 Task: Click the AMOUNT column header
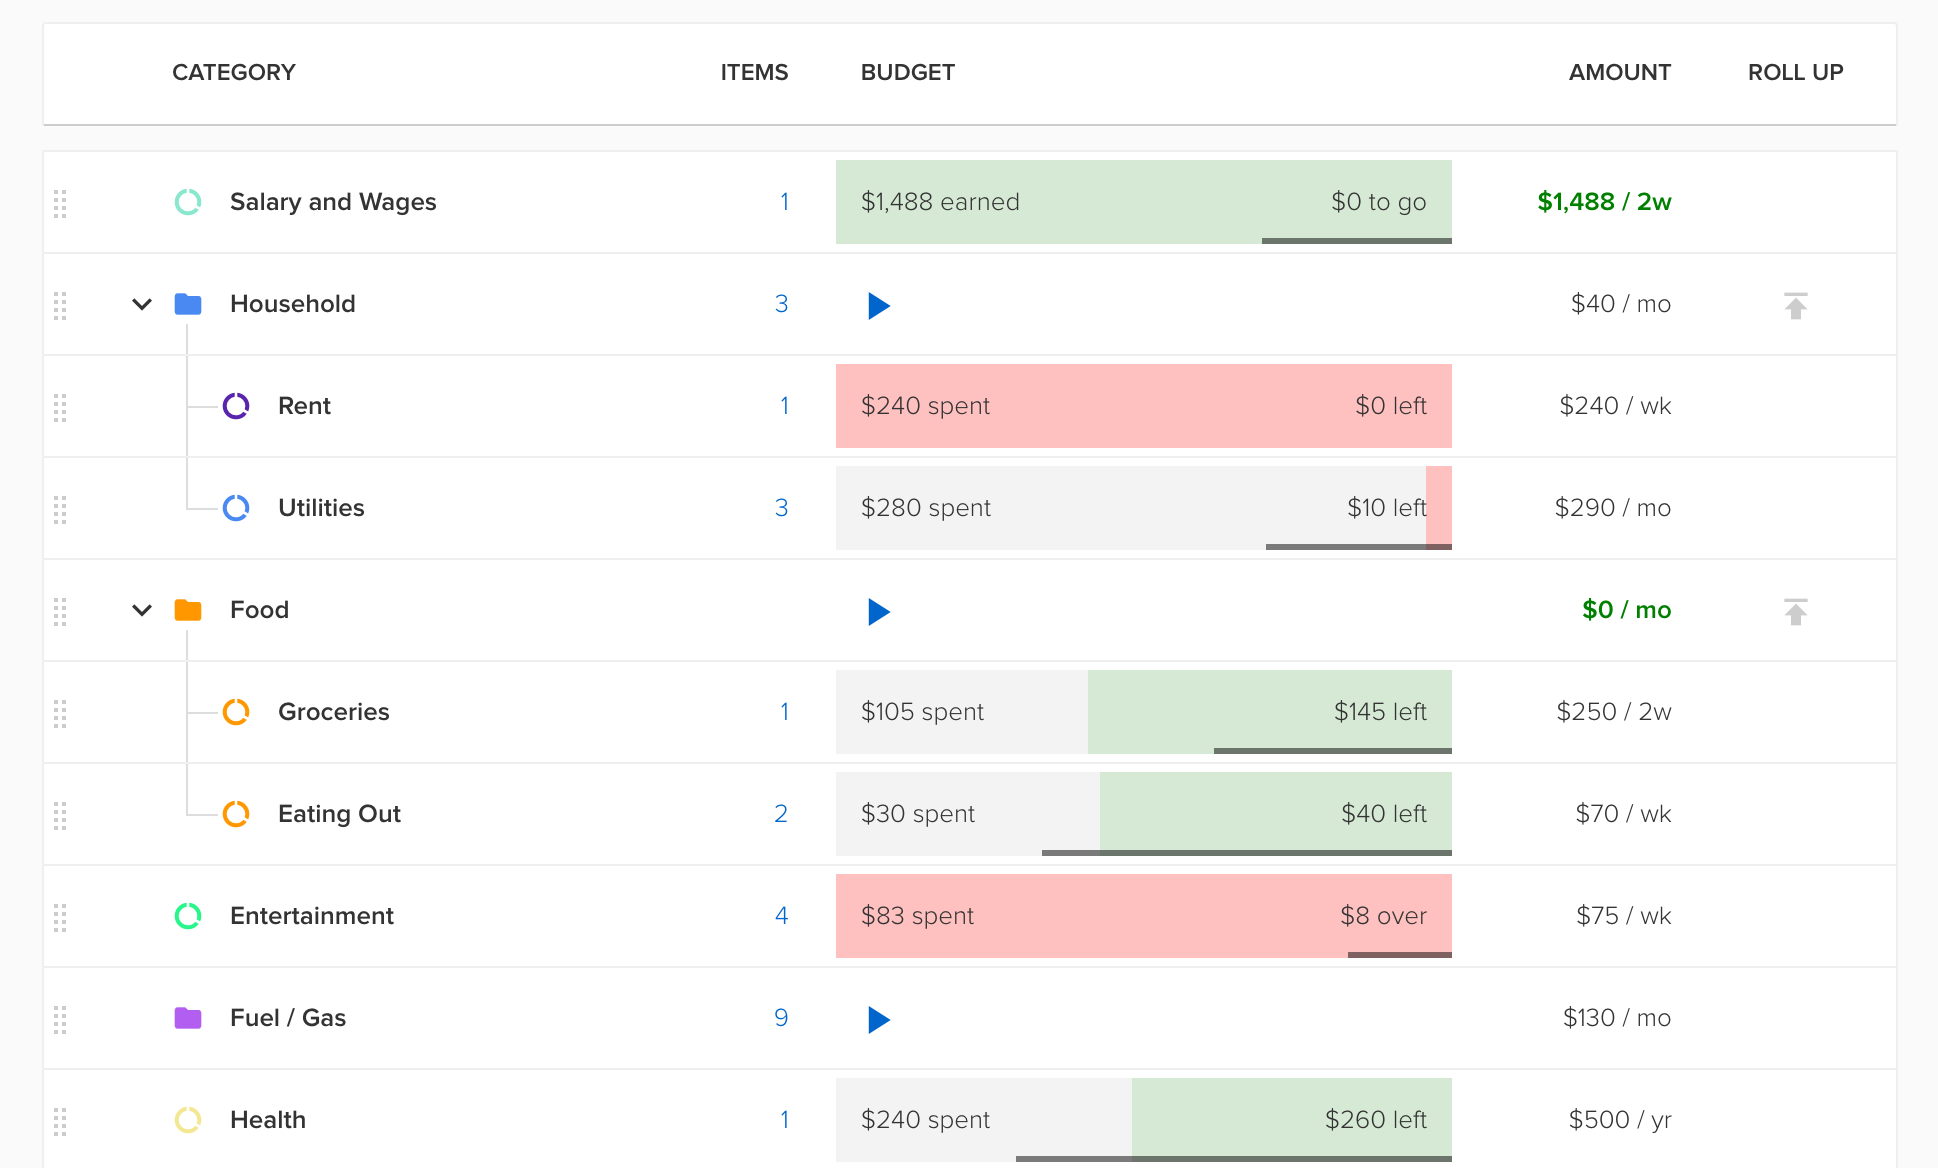(1618, 72)
